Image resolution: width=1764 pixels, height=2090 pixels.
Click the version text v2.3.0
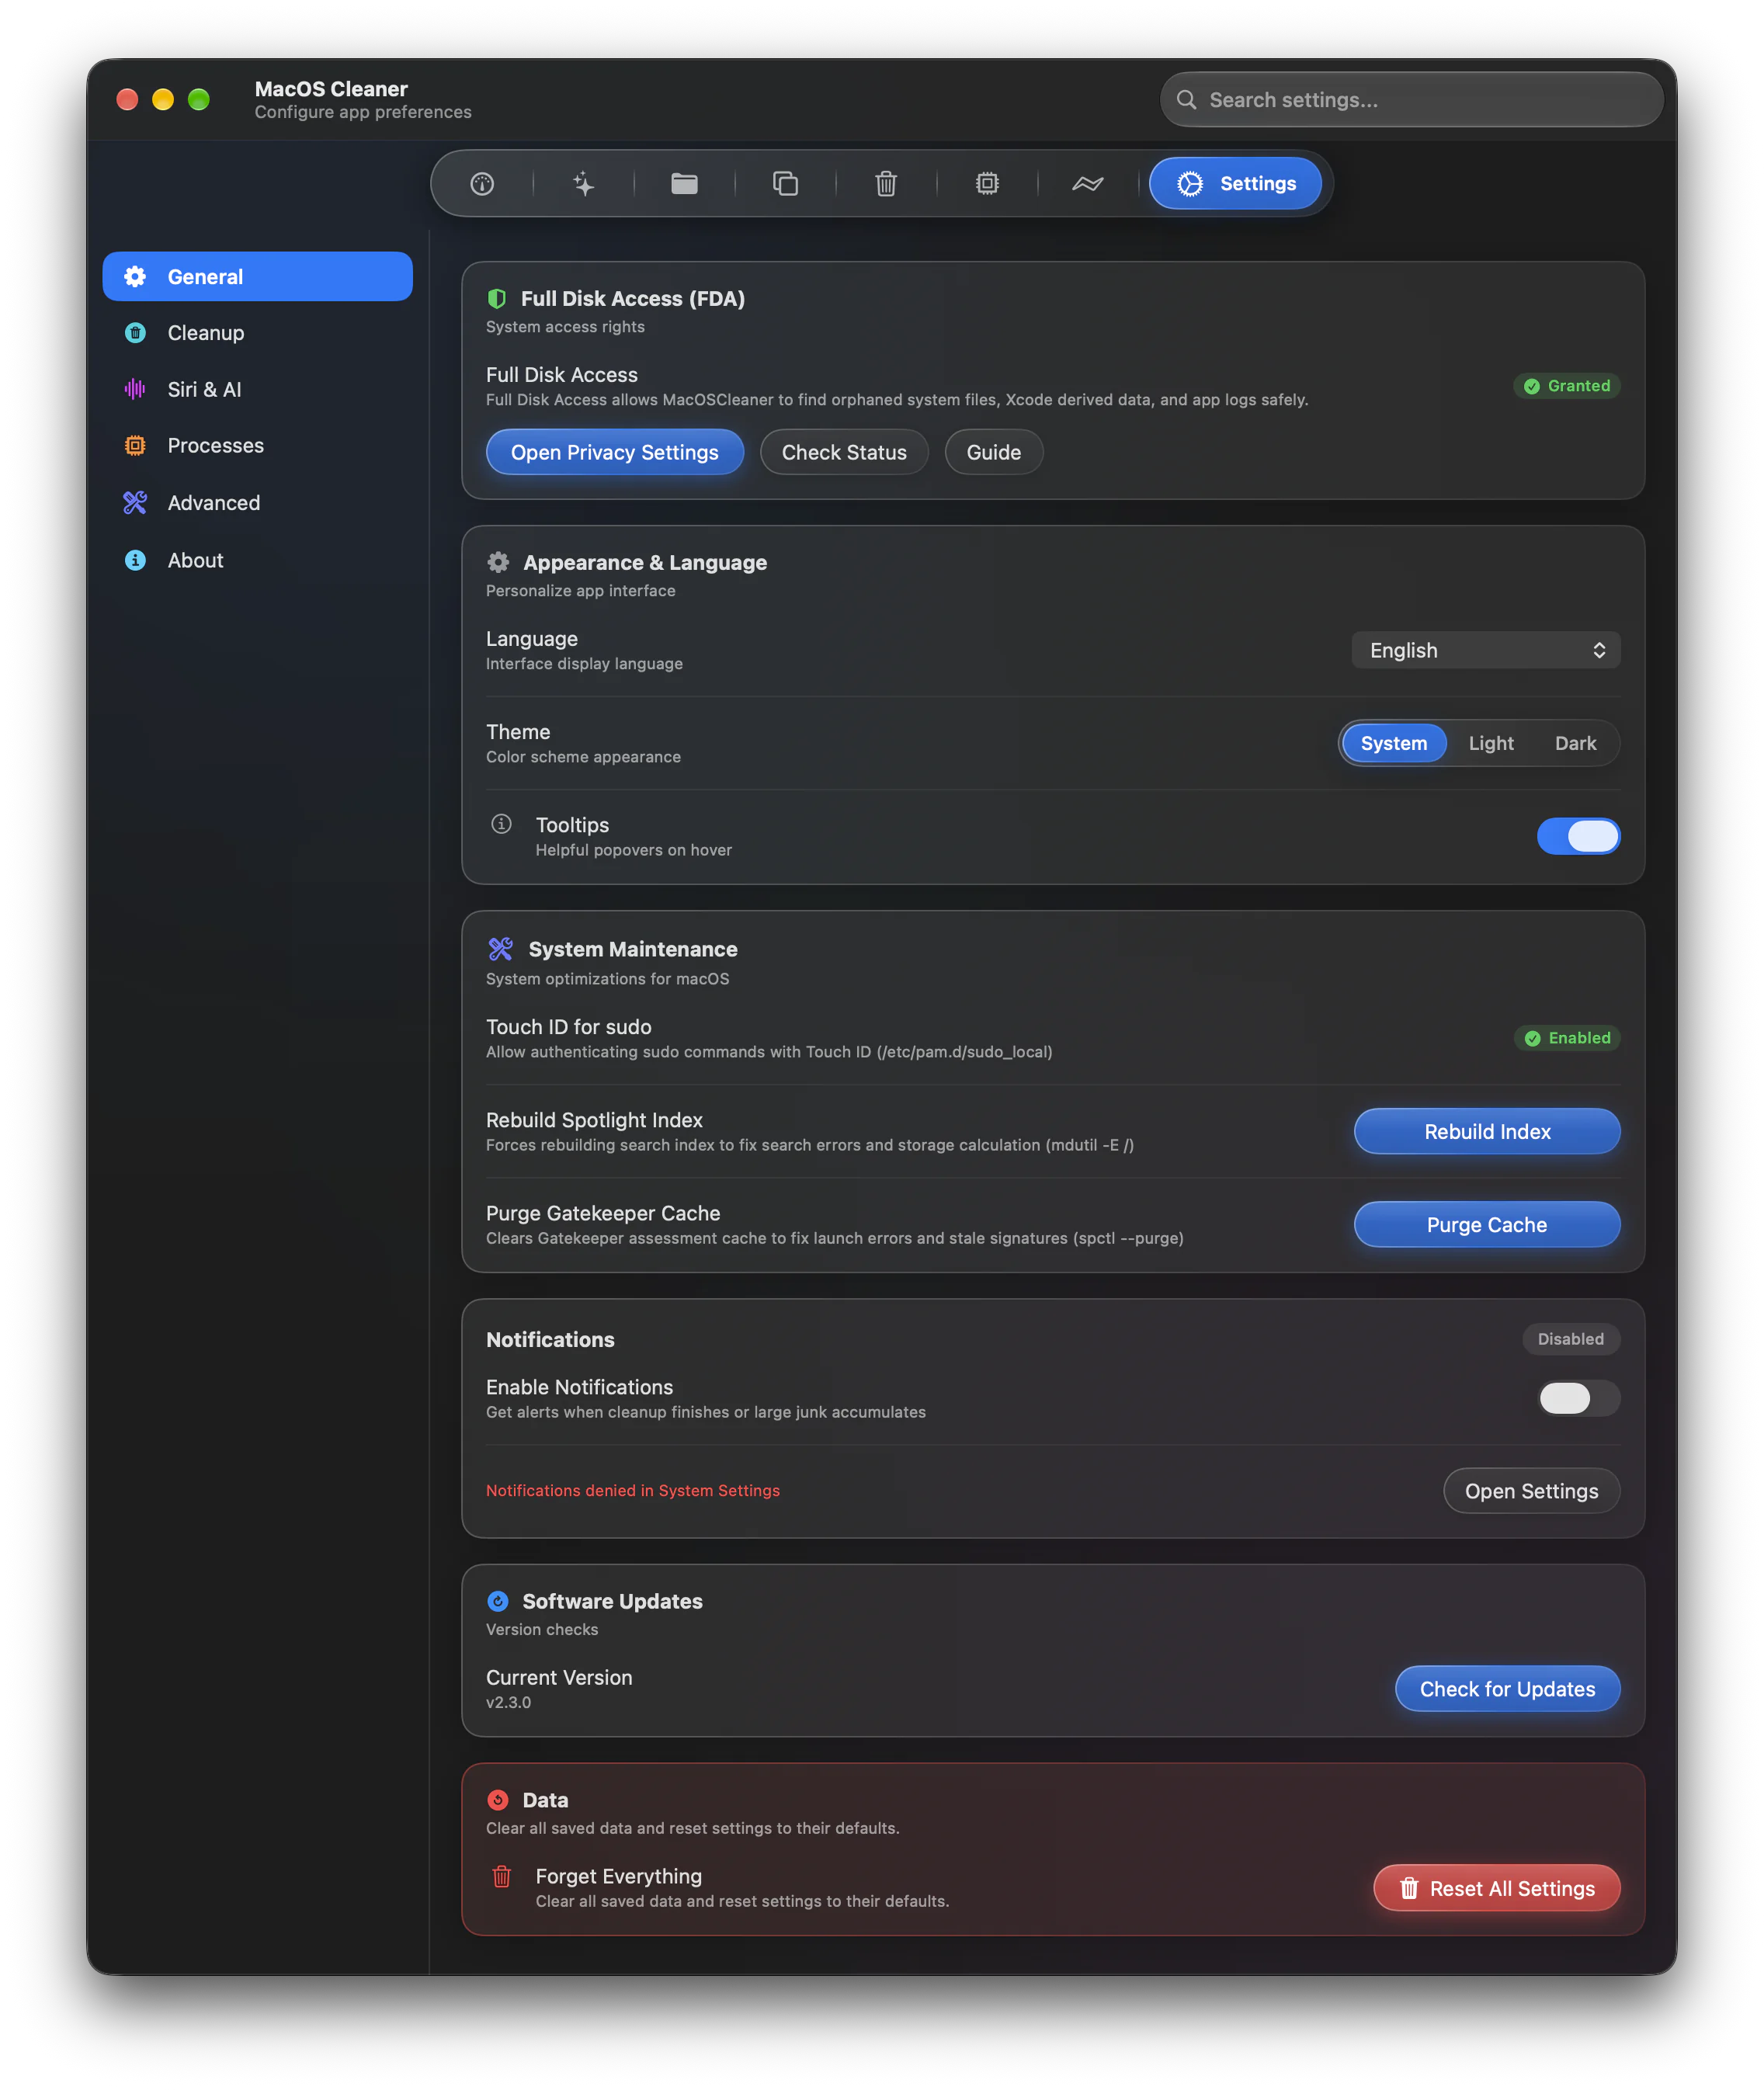pos(508,1703)
